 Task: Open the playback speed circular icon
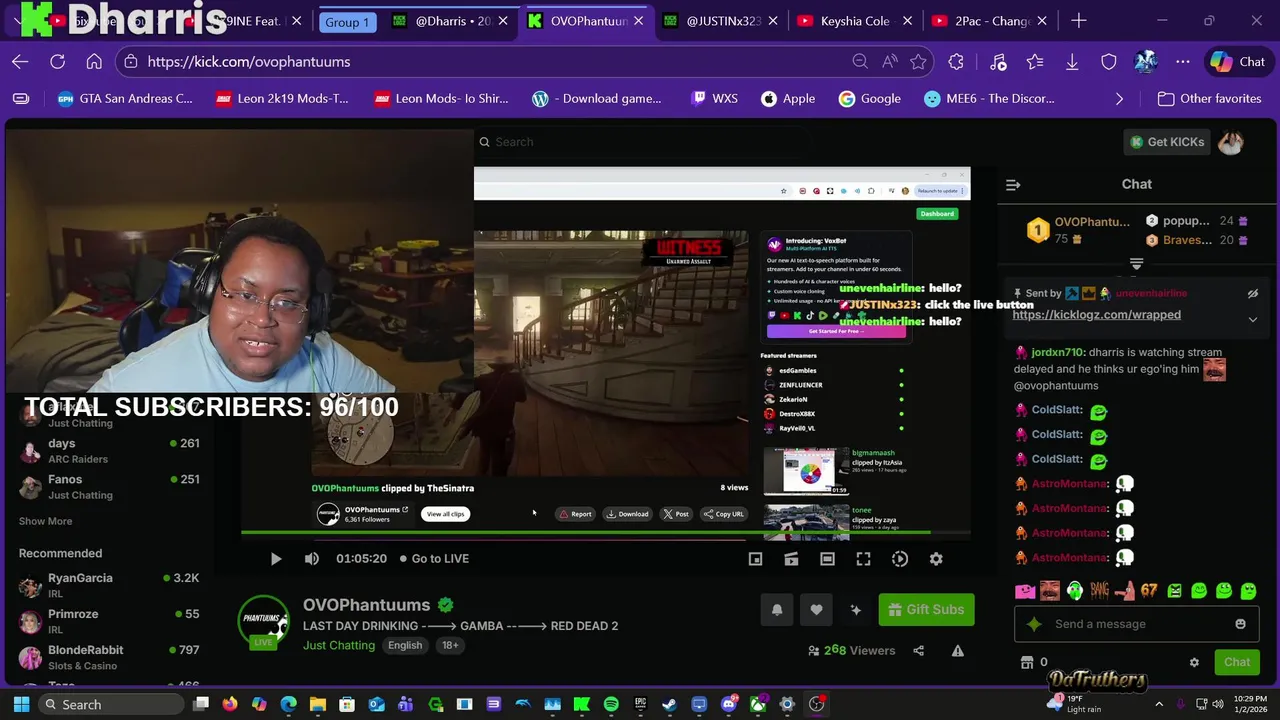click(x=900, y=559)
